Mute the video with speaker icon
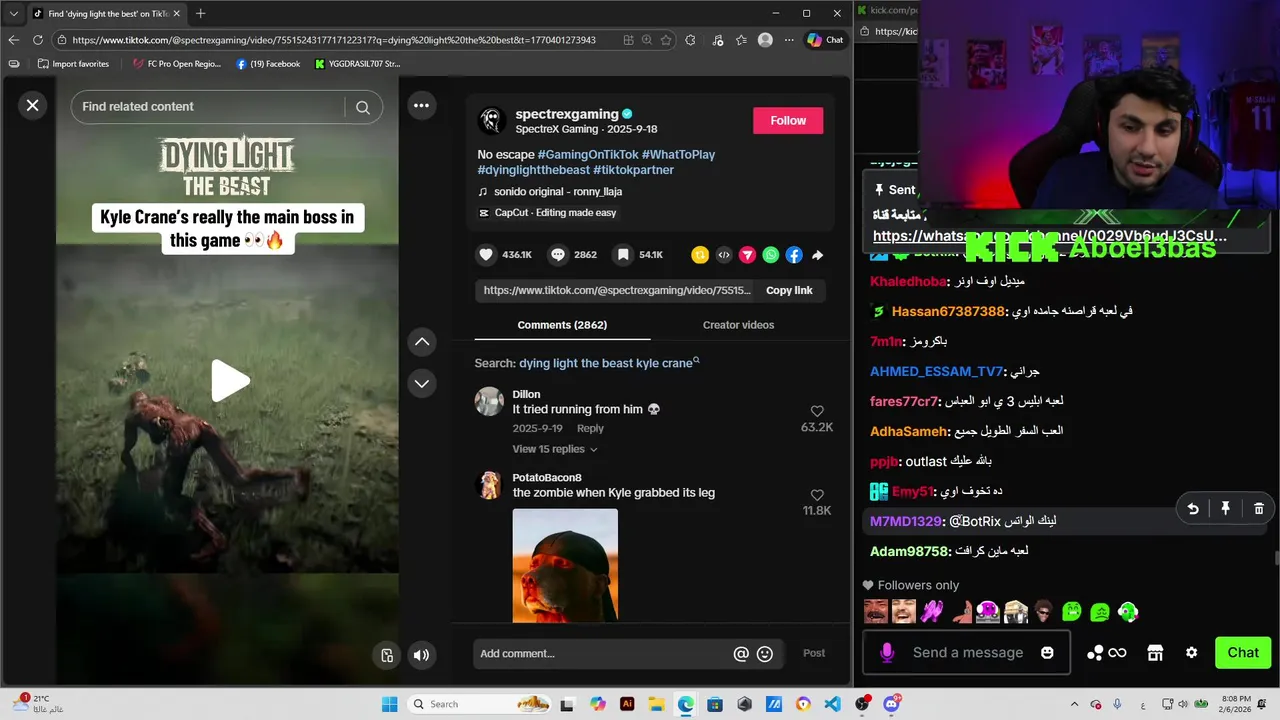The width and height of the screenshot is (1280, 720). click(x=421, y=655)
